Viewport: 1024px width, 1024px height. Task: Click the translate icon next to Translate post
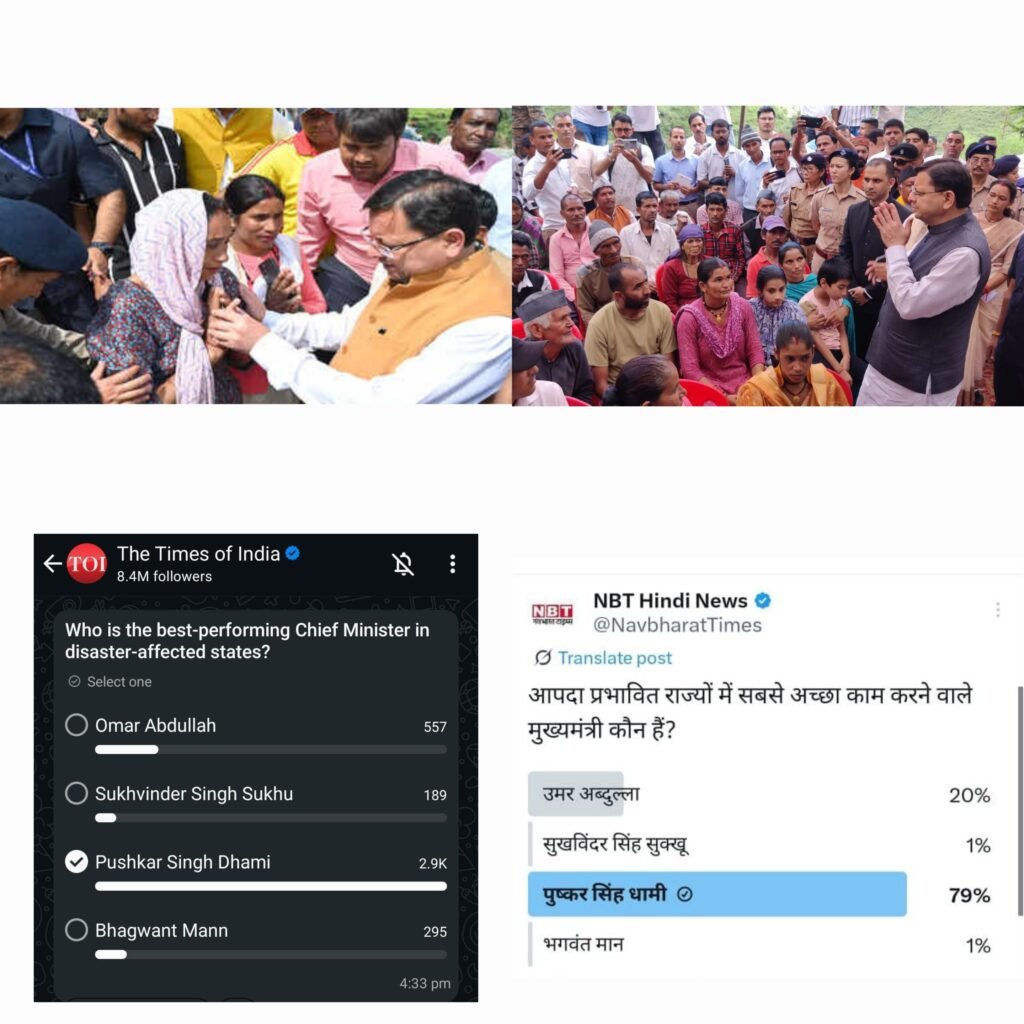click(543, 658)
